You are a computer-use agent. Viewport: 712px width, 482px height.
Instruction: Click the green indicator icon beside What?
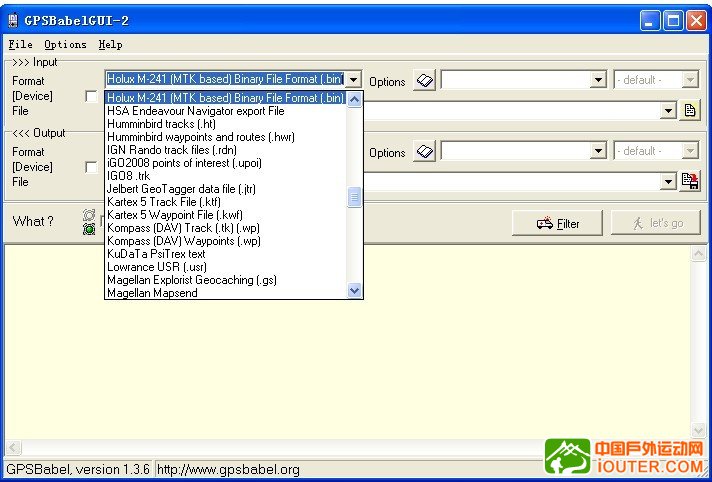pos(89,229)
